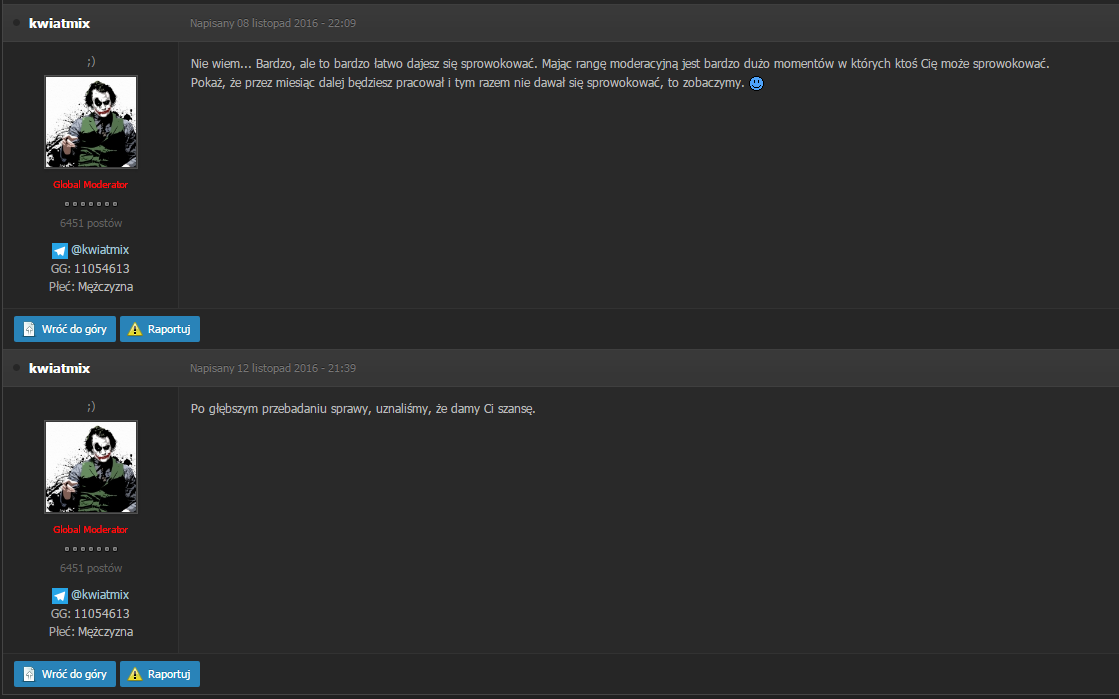
Task: Click Telegram icon in the second post sidebar
Action: coord(60,595)
